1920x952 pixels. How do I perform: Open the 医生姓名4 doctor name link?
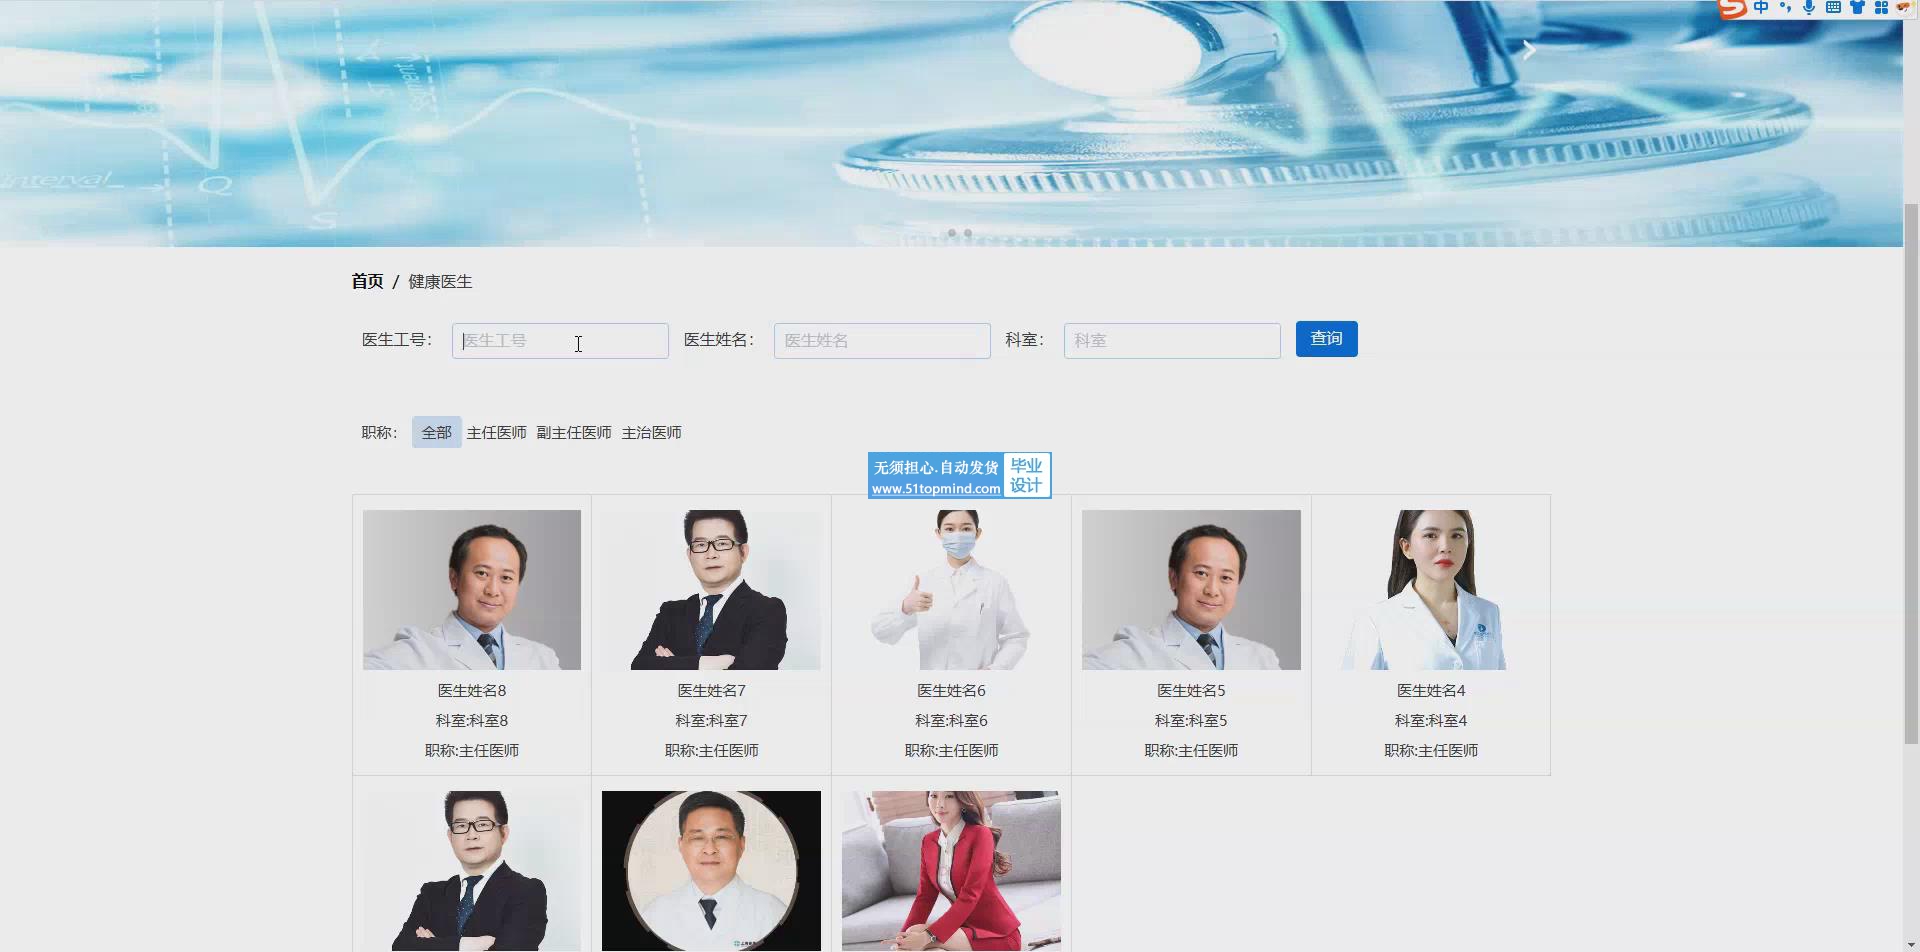(1430, 691)
